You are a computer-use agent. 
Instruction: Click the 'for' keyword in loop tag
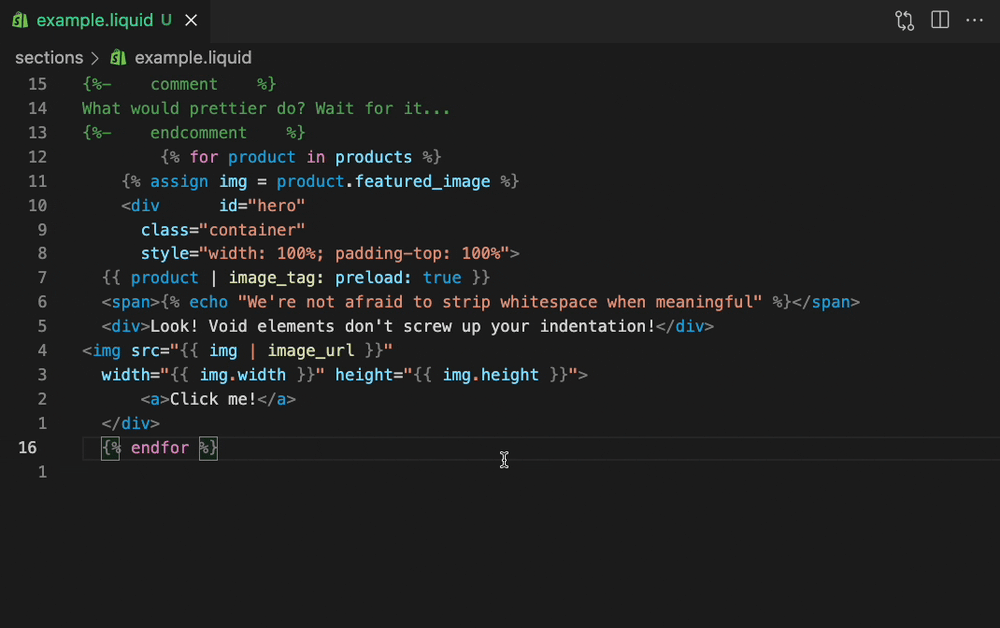[x=203, y=157]
